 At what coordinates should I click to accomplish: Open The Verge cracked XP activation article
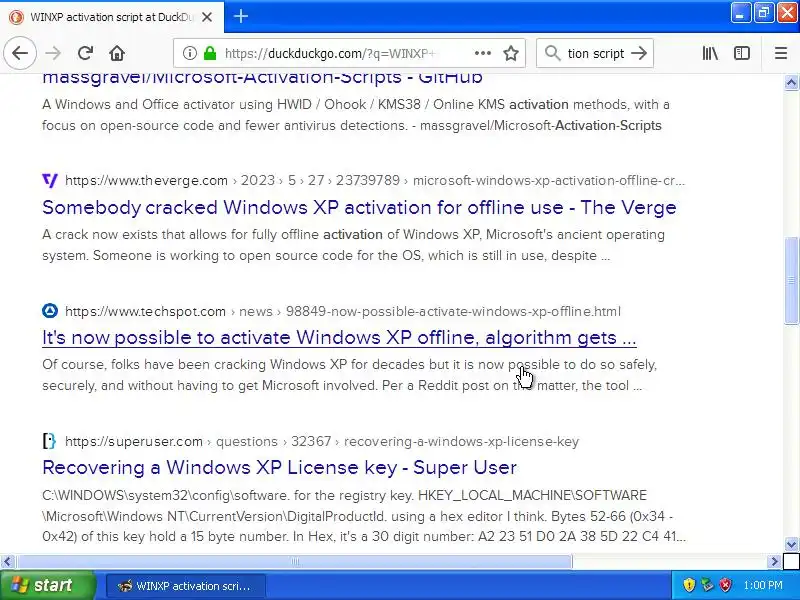359,208
